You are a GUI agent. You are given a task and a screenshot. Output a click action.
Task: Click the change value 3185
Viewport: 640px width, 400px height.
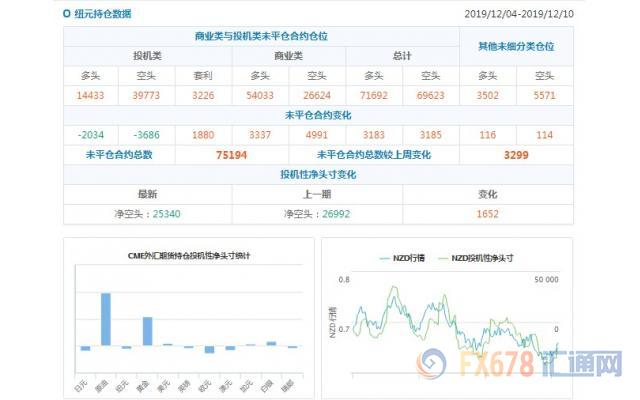point(431,135)
